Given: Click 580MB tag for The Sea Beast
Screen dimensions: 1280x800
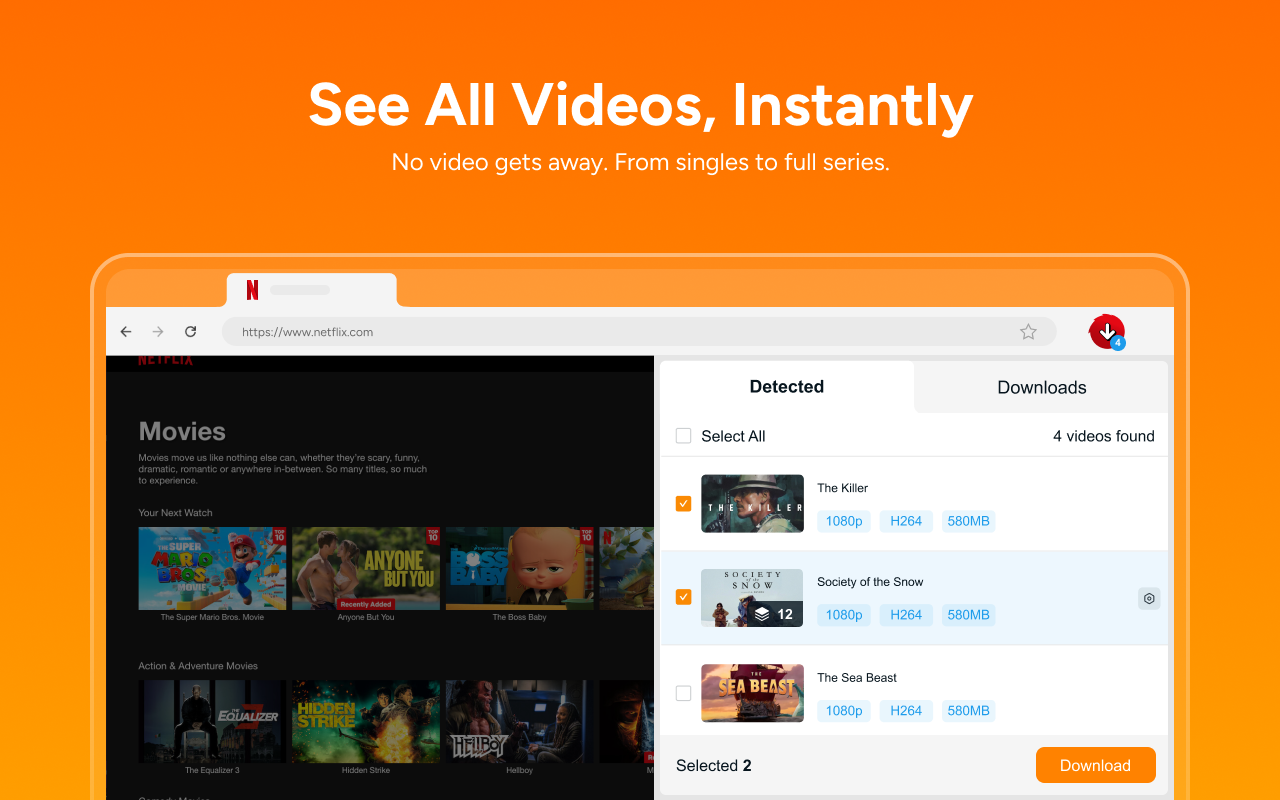Looking at the screenshot, I should tap(969, 711).
